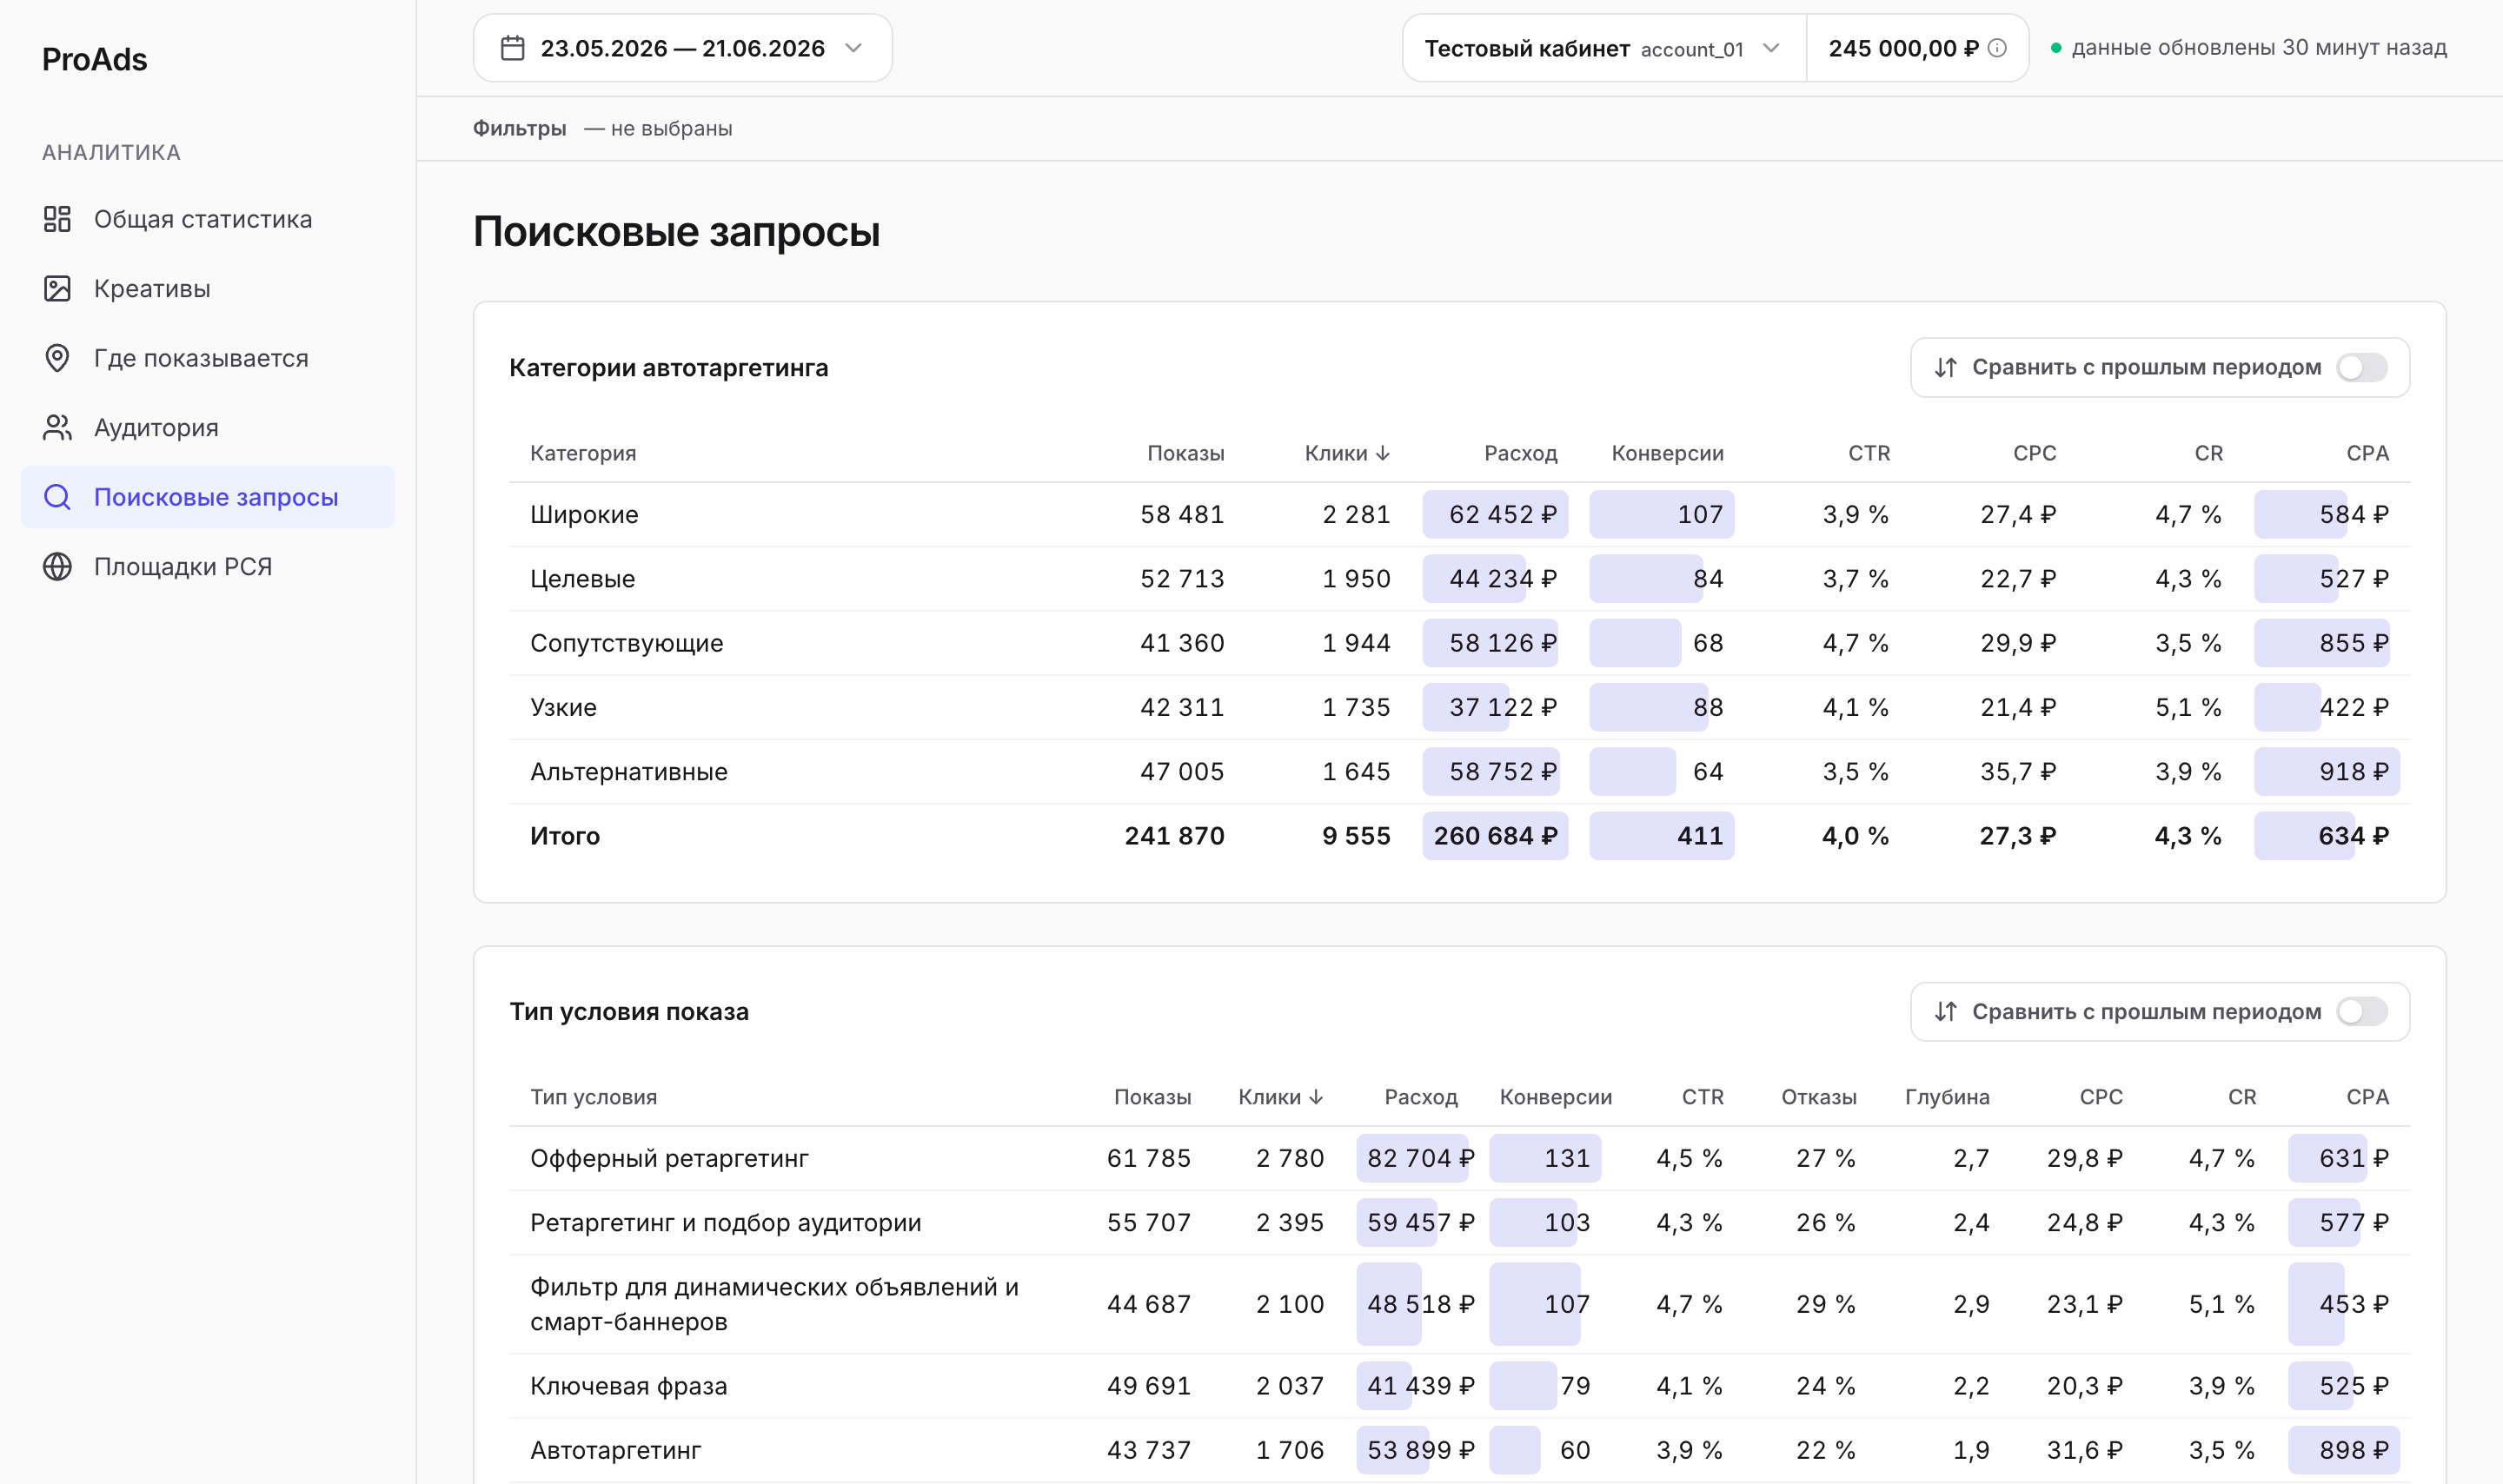Image resolution: width=2503 pixels, height=1484 pixels.
Task: Click the Площадки РСЯ globe icon
Action: 57,567
